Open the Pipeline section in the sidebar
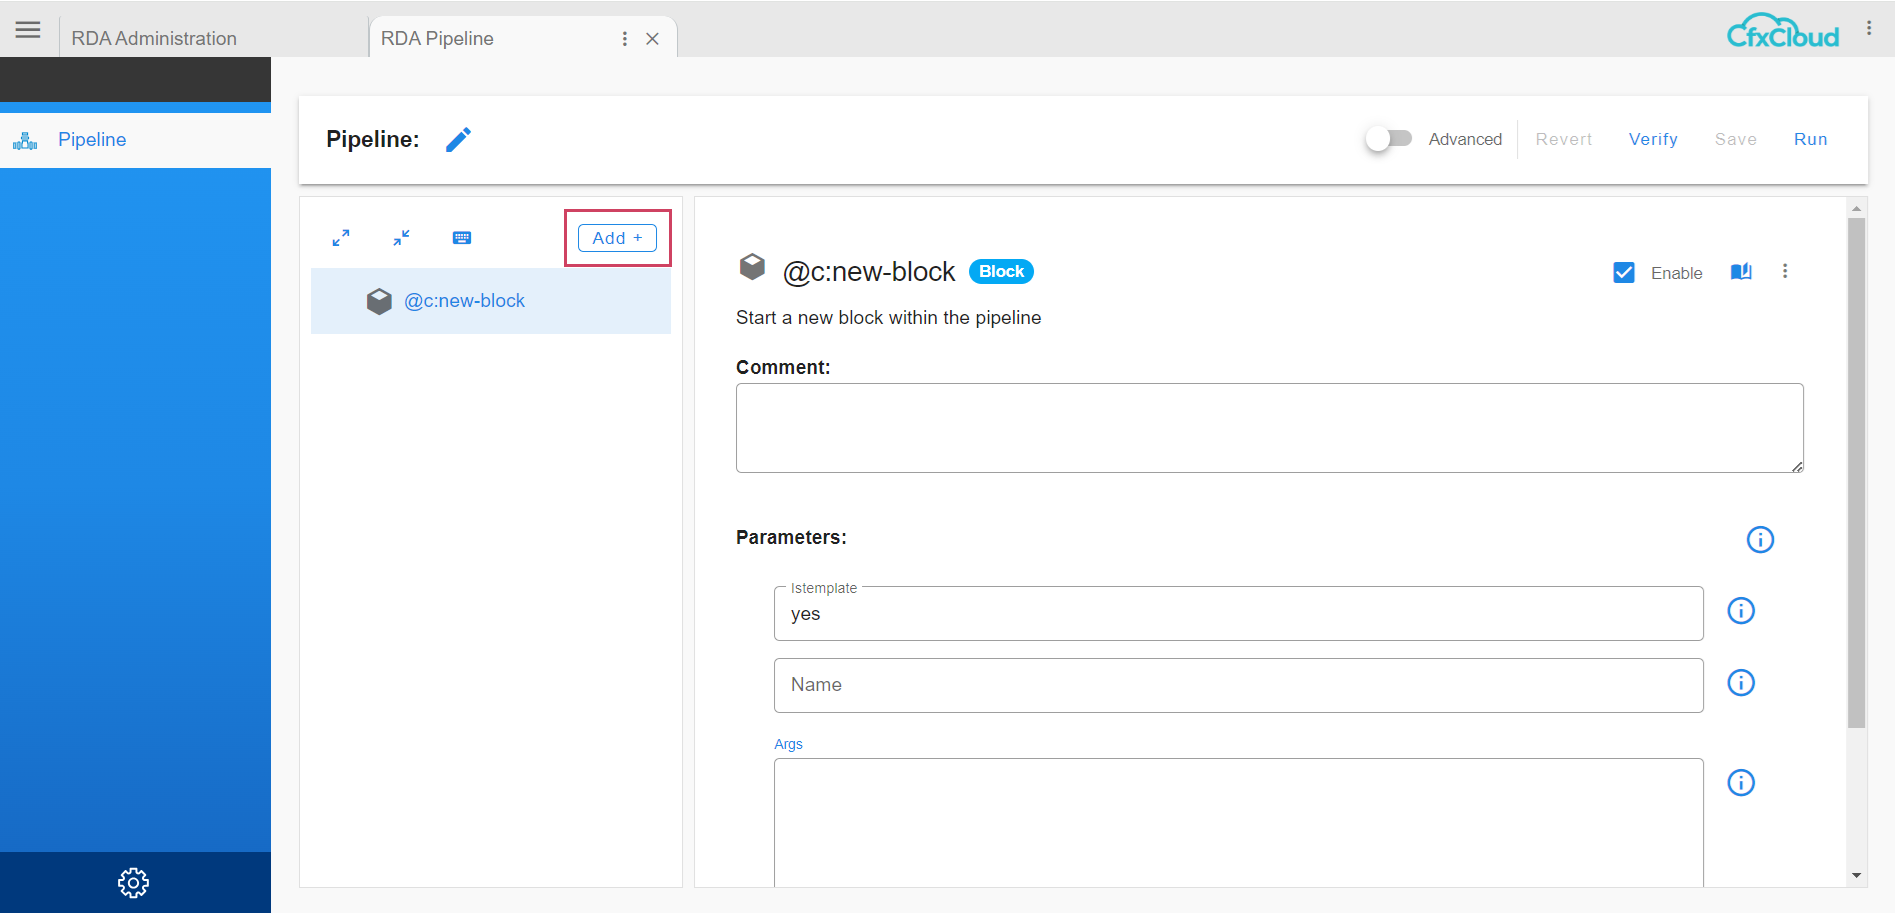The height and width of the screenshot is (913, 1895). pyautogui.click(x=91, y=139)
